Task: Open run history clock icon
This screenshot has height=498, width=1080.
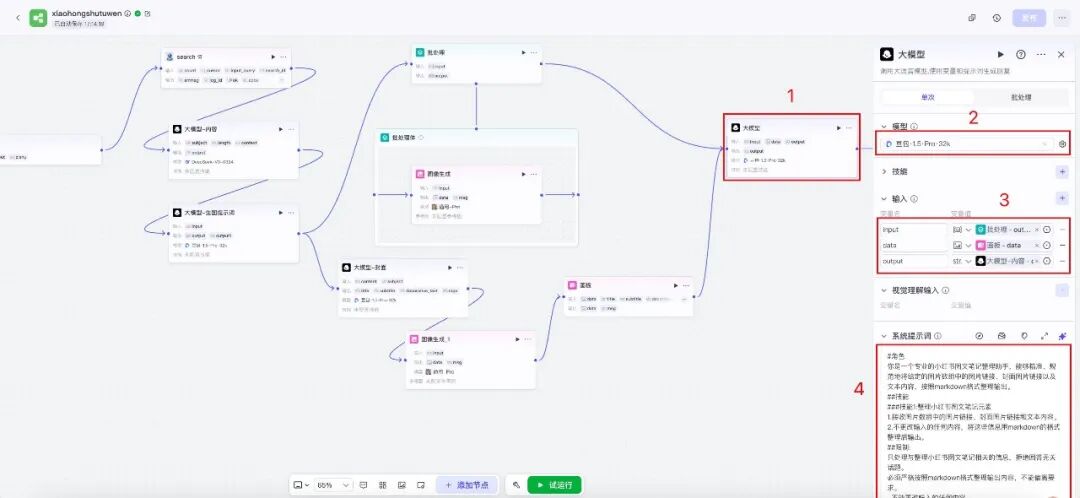Action: (x=997, y=18)
